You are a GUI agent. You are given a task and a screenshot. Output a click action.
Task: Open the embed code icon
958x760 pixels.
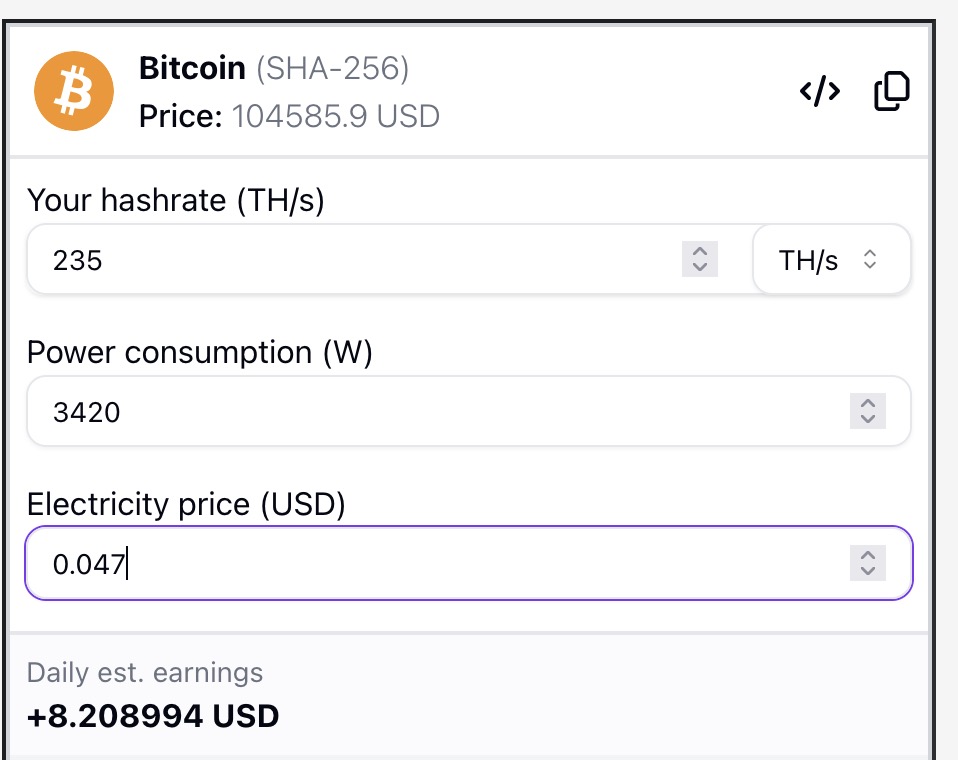[x=819, y=91]
